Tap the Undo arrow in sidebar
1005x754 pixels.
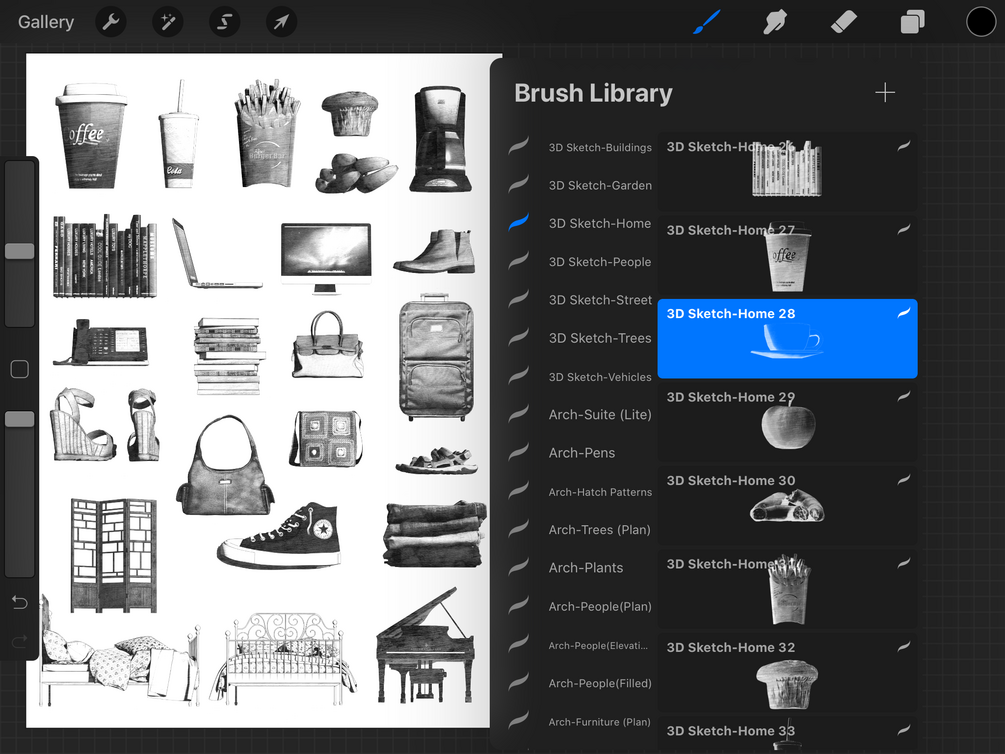20,603
